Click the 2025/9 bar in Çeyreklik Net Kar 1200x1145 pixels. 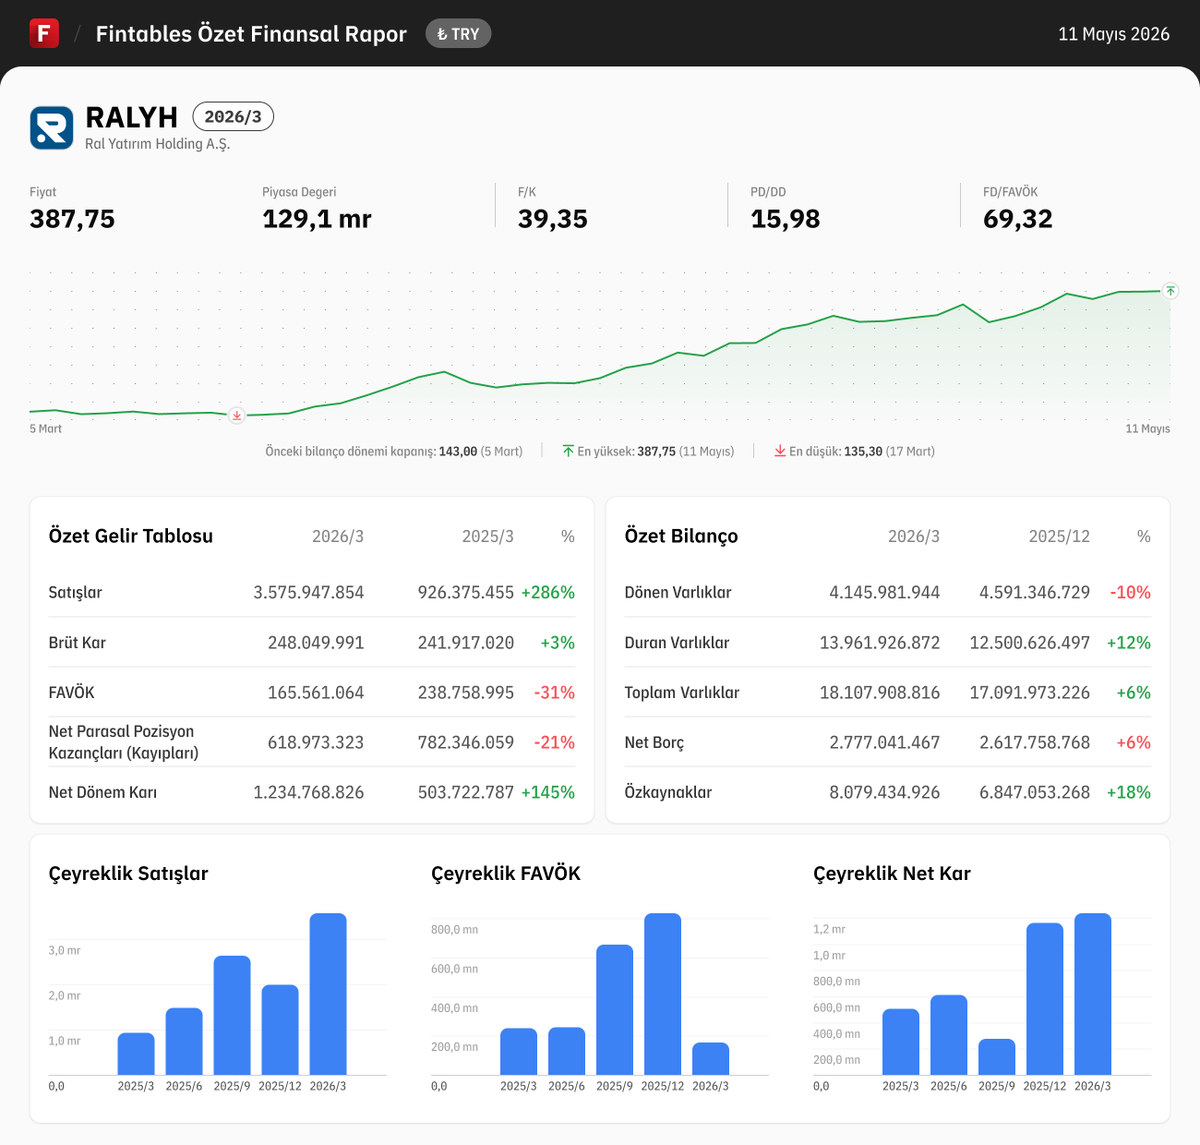997,1057
